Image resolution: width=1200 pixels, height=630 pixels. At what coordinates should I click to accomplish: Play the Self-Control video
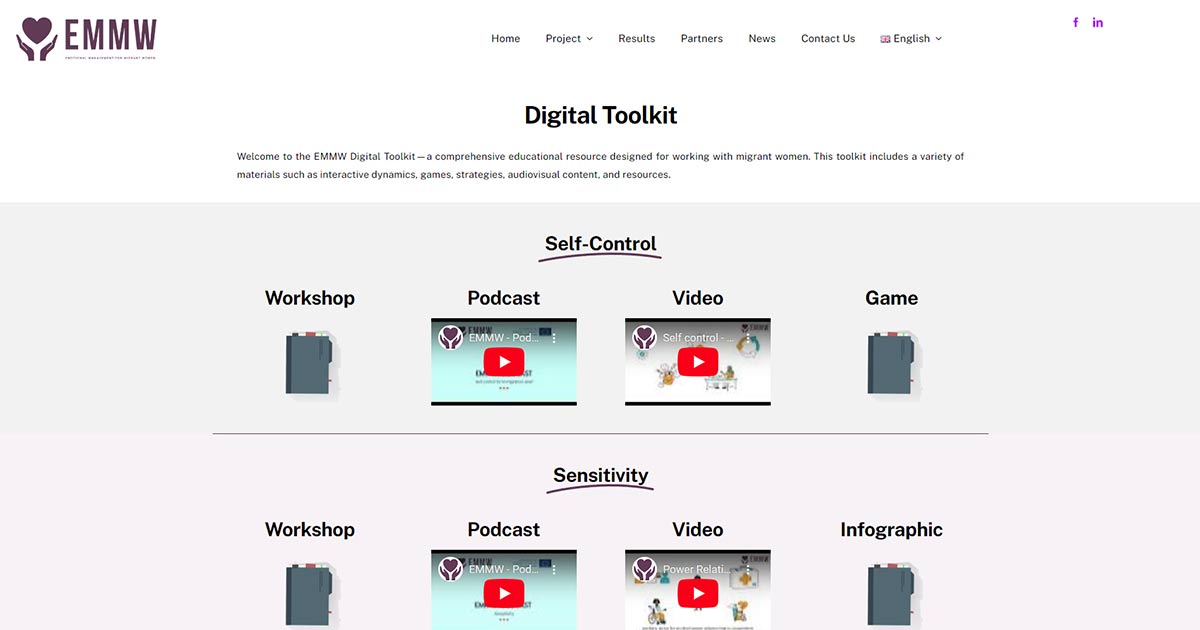pos(698,362)
